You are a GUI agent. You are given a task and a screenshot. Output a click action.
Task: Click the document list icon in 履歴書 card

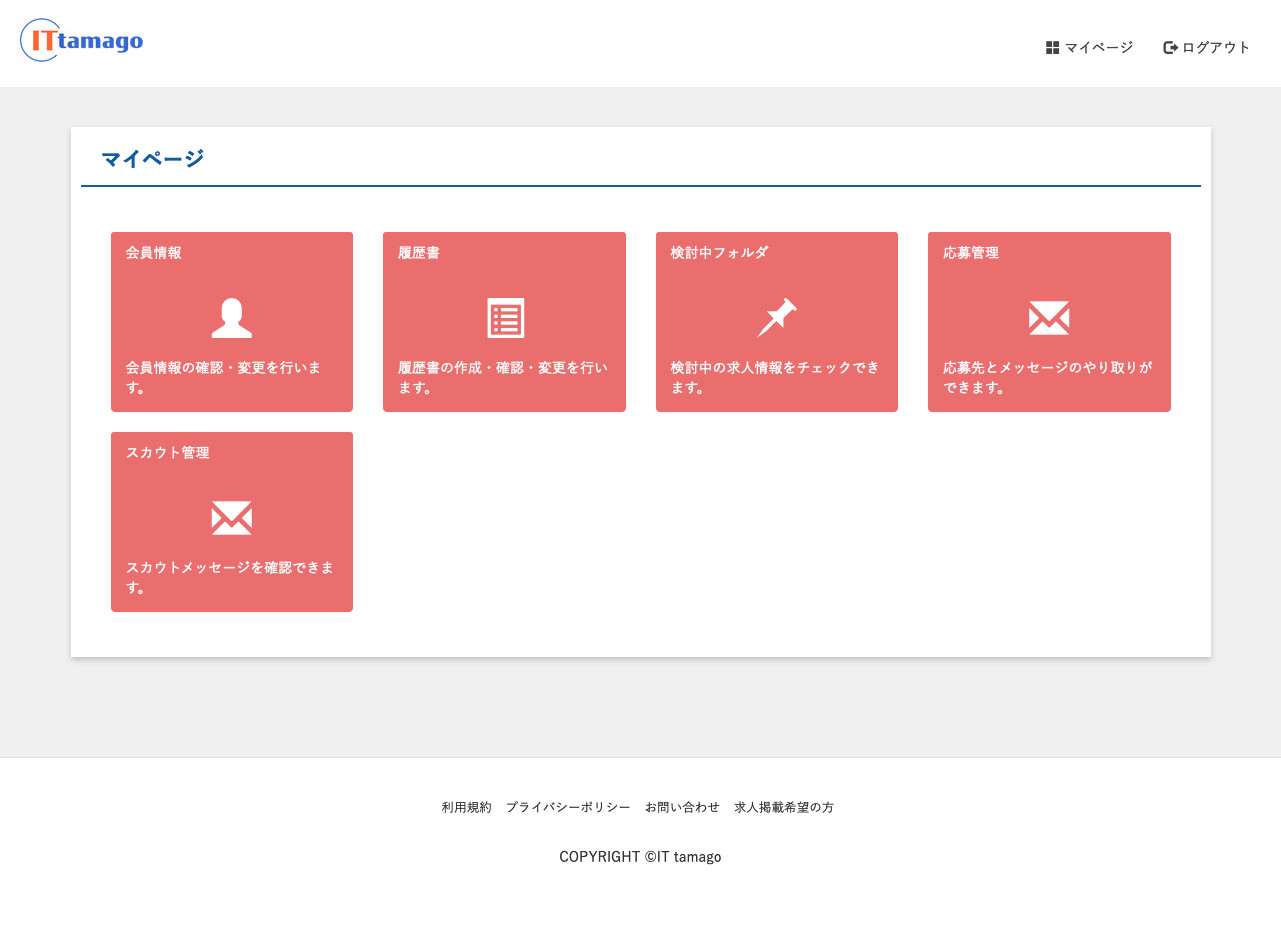pyautogui.click(x=505, y=318)
